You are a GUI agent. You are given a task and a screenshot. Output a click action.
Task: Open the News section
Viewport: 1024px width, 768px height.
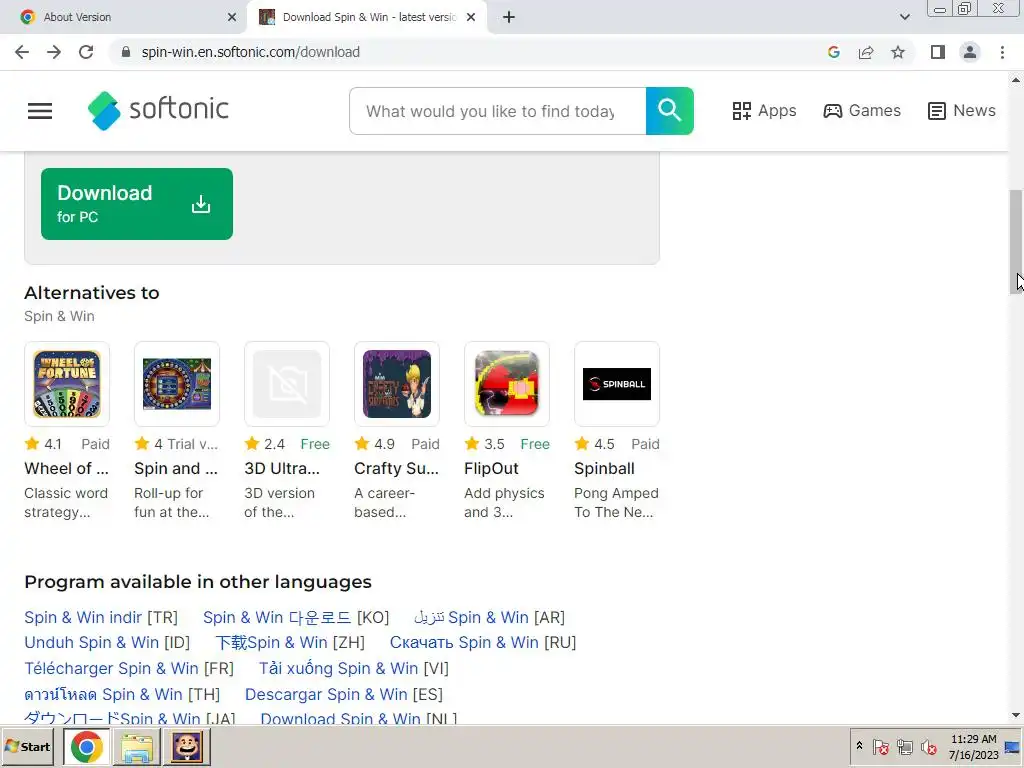[x=962, y=111]
